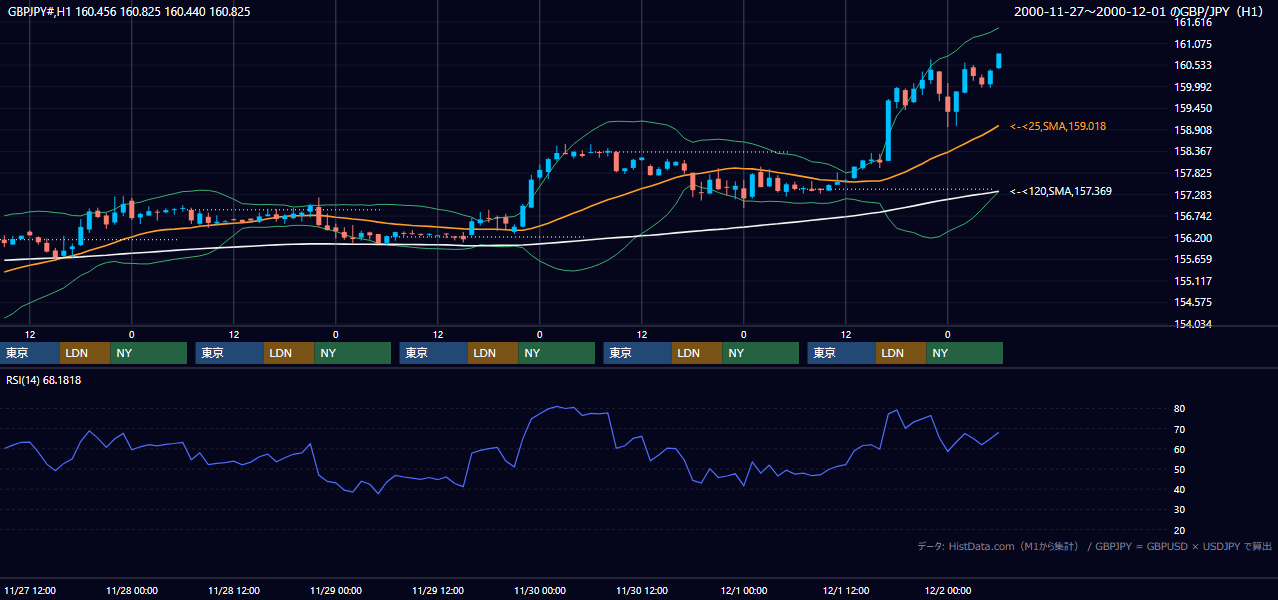Click price axis value 159.450

coord(1193,108)
